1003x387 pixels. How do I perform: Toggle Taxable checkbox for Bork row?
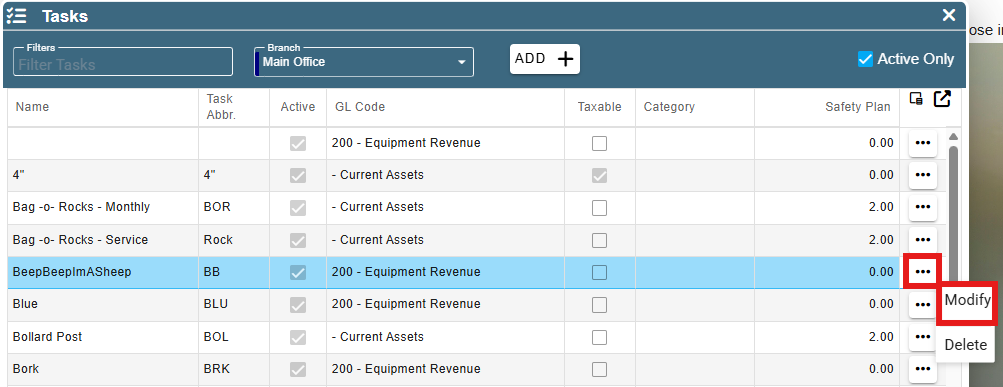pyautogui.click(x=599, y=369)
